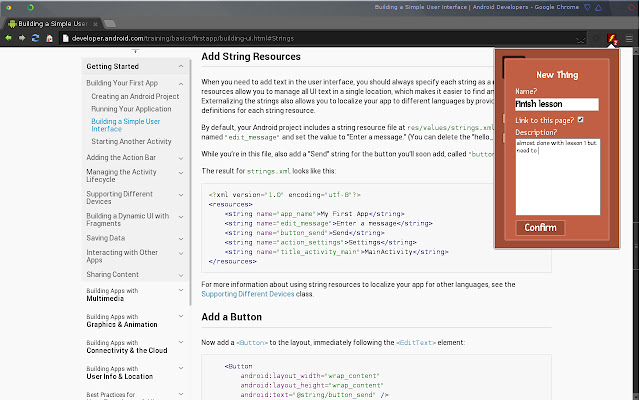Image resolution: width=640 pixels, height=400 pixels.
Task: Toggle the 'Link to this page?' checkbox
Action: pos(580,120)
